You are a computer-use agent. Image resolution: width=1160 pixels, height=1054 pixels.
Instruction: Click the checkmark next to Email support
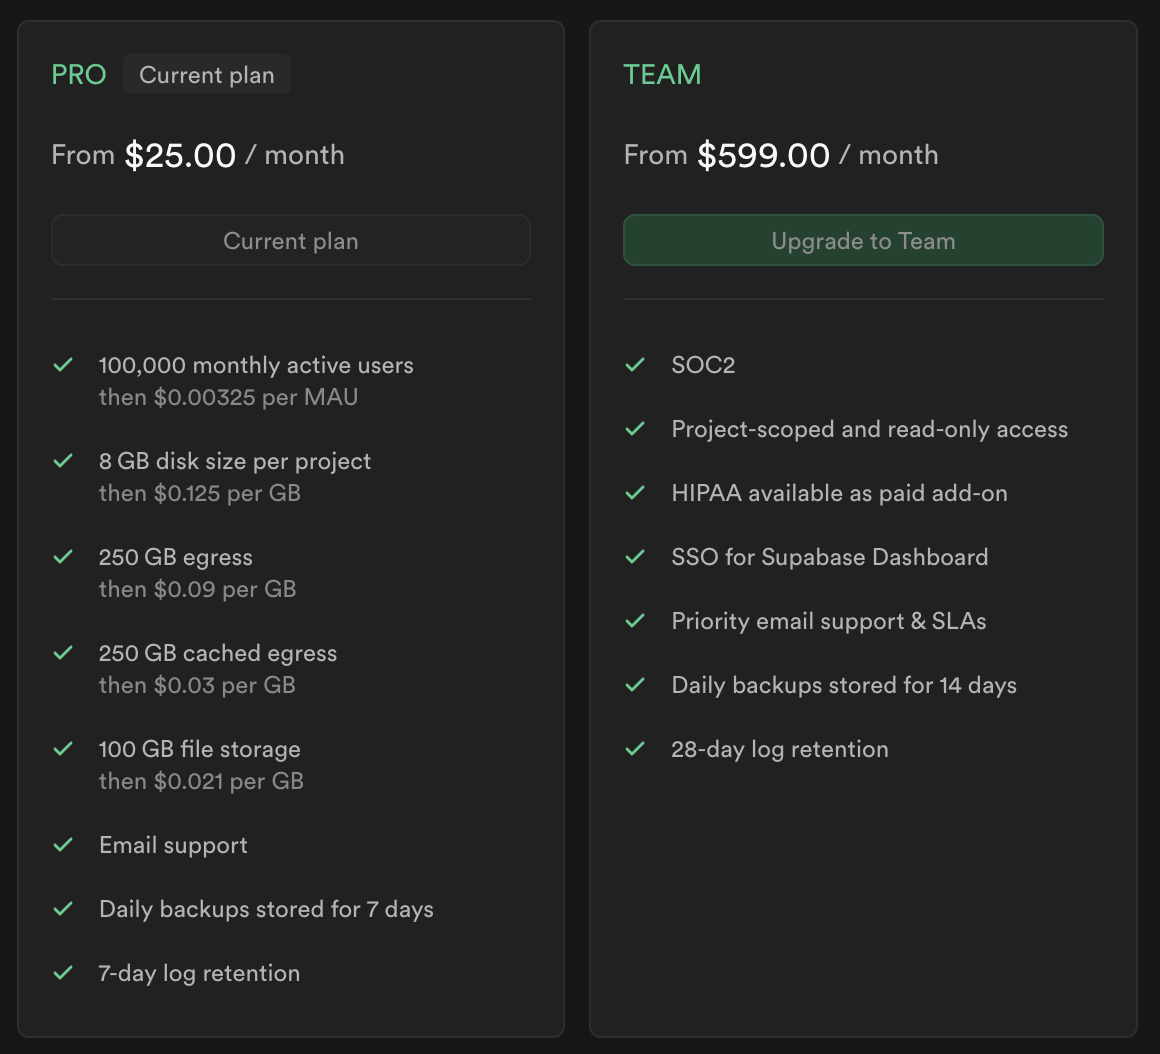[x=63, y=845]
